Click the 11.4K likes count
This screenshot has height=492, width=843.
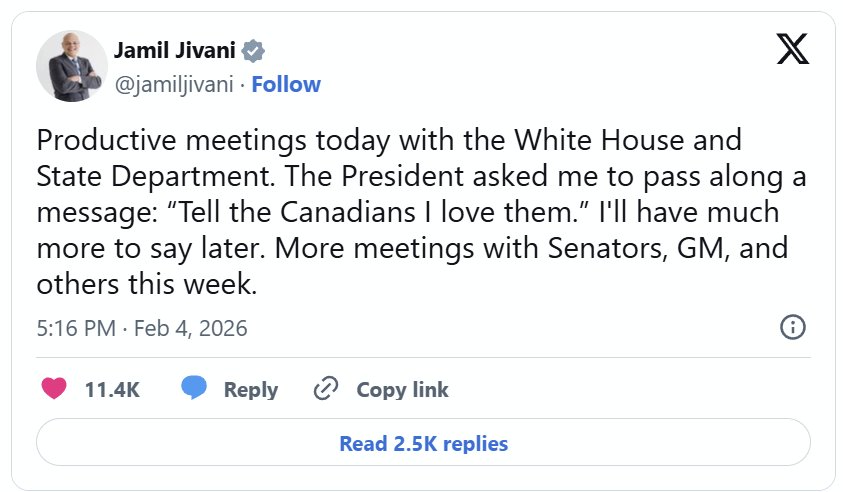pos(112,390)
